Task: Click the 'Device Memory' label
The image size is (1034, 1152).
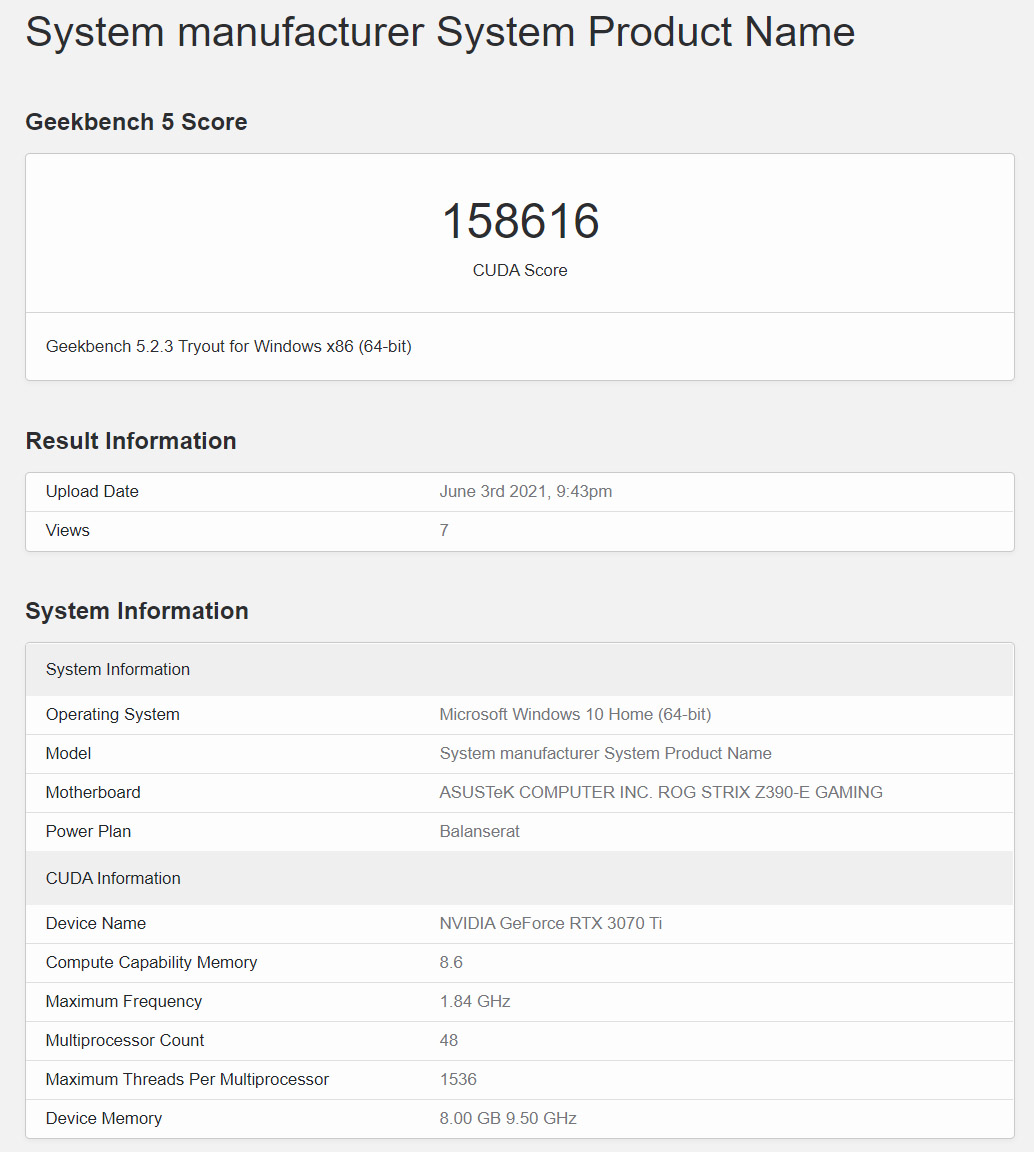Action: [x=104, y=1118]
